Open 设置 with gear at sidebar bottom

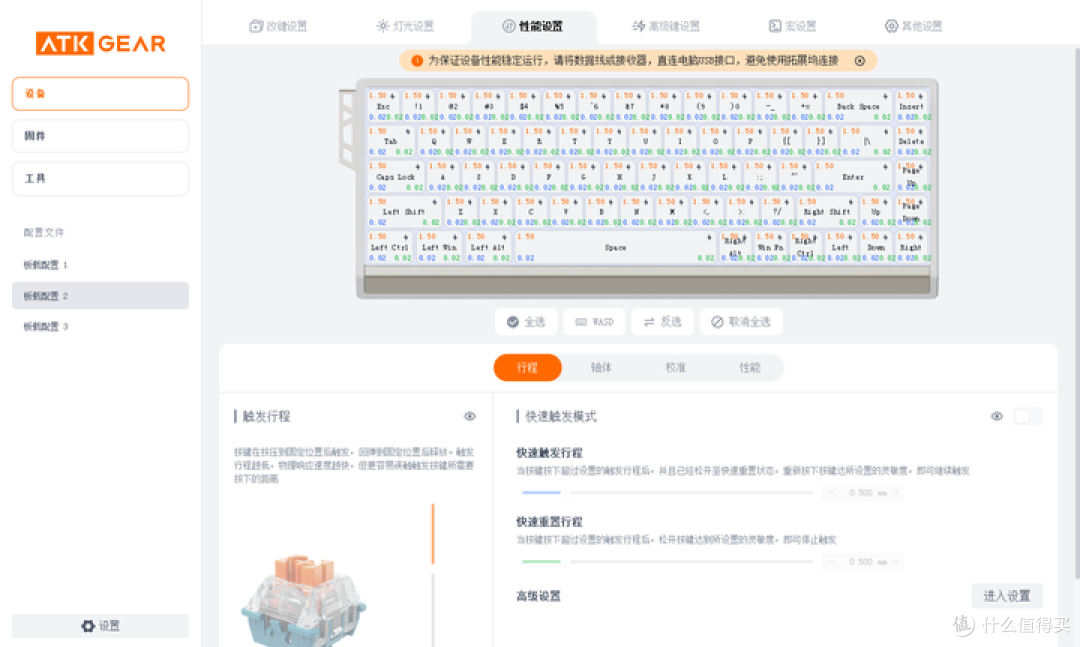pos(101,626)
